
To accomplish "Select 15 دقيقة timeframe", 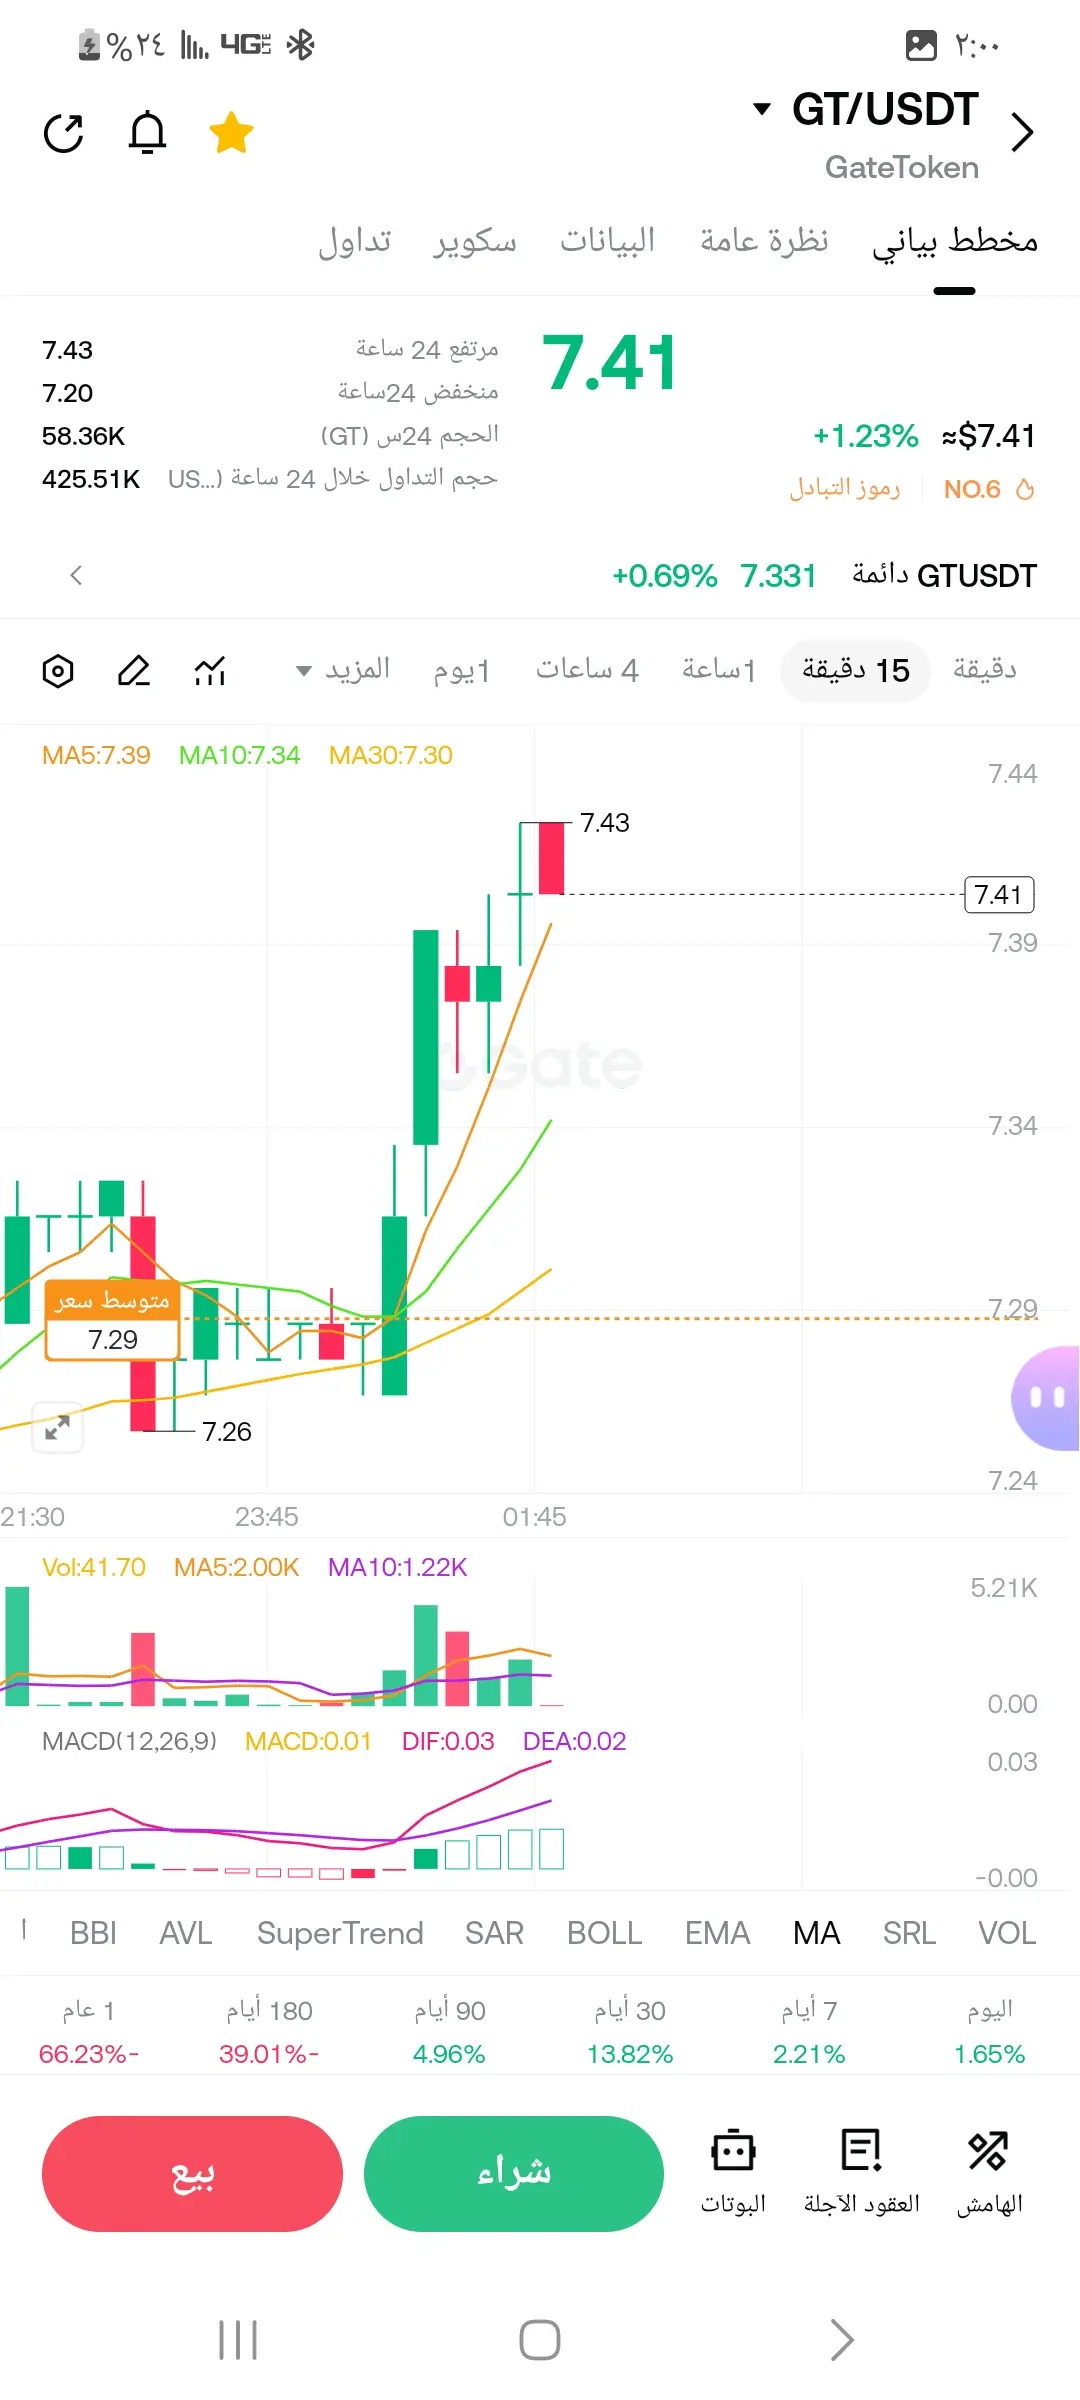I will pos(855,670).
